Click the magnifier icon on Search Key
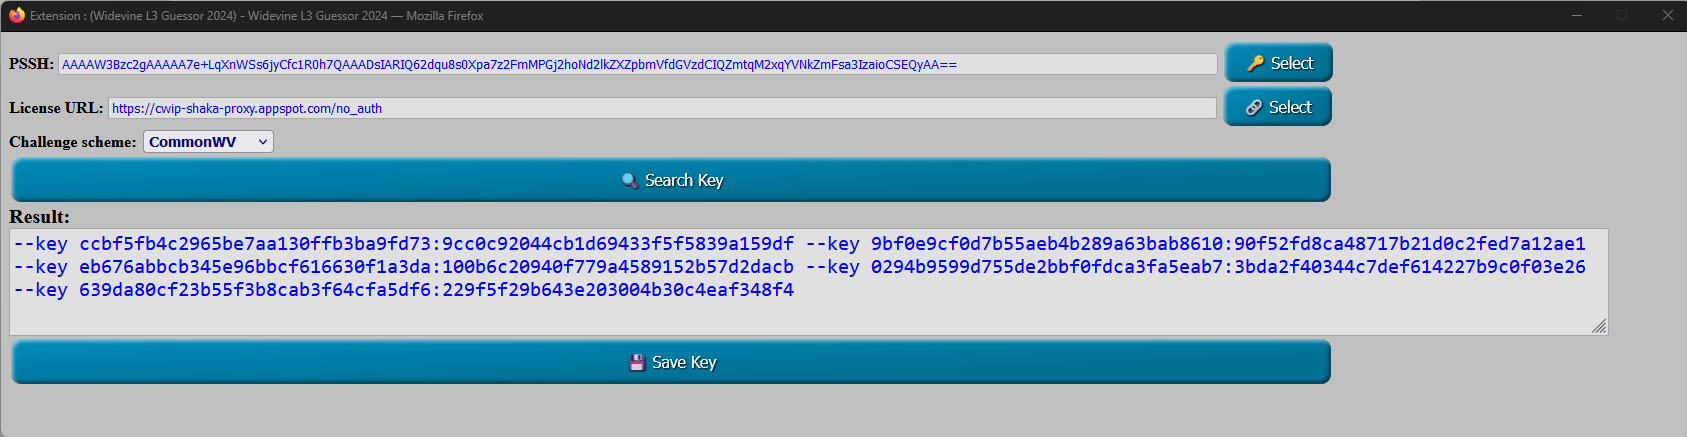This screenshot has width=1687, height=437. click(629, 180)
